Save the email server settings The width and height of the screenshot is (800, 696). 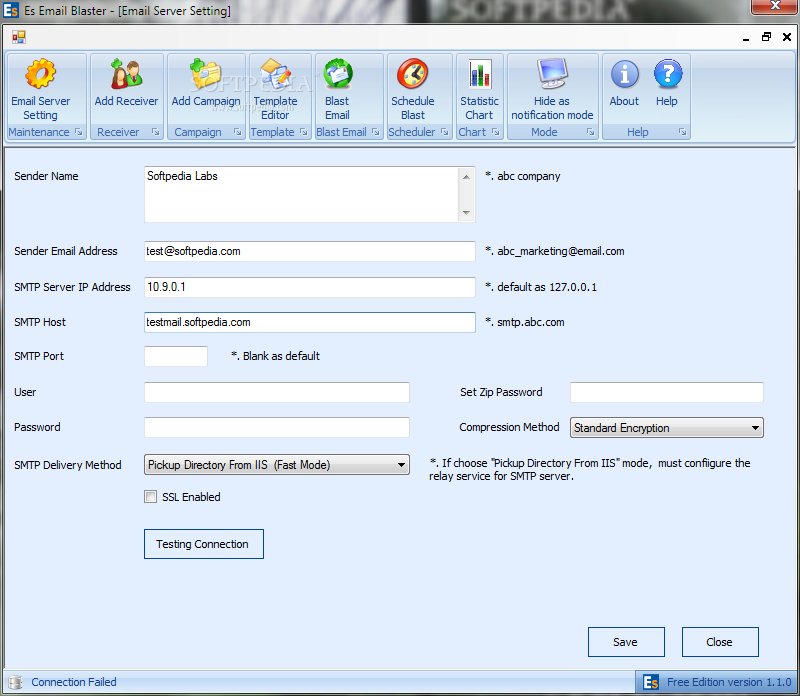(x=626, y=642)
